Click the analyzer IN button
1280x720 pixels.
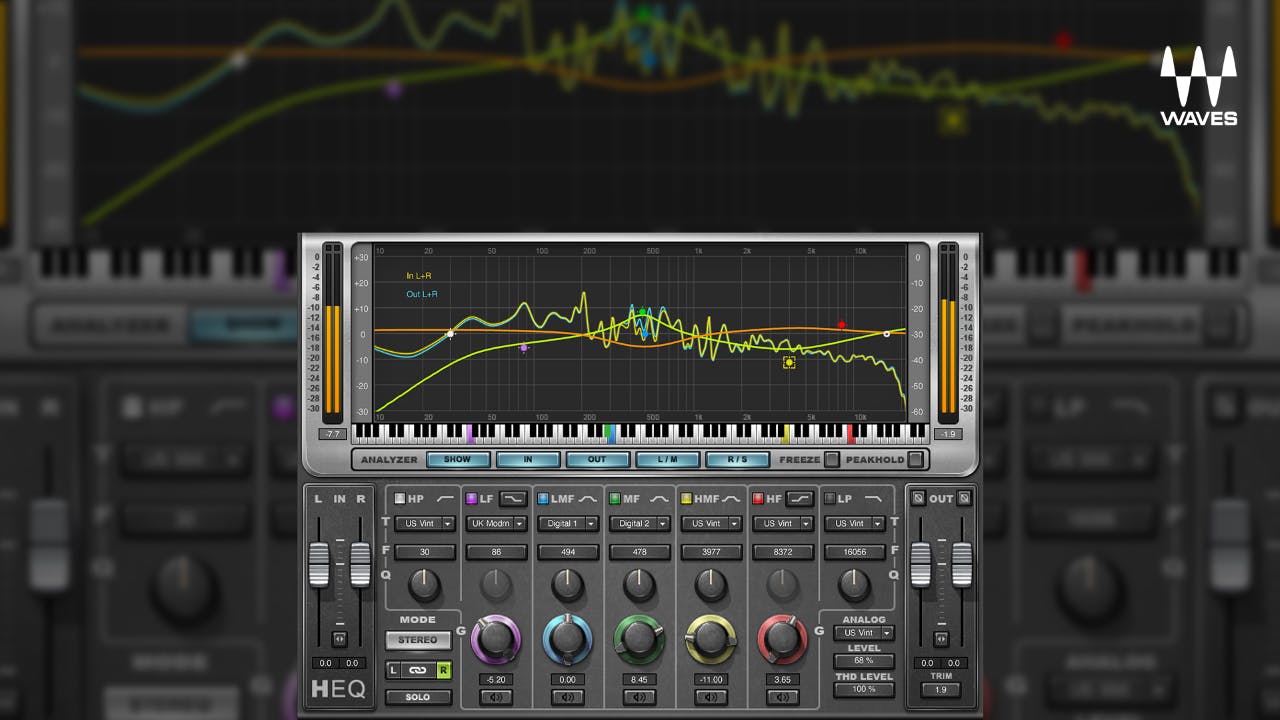(528, 460)
